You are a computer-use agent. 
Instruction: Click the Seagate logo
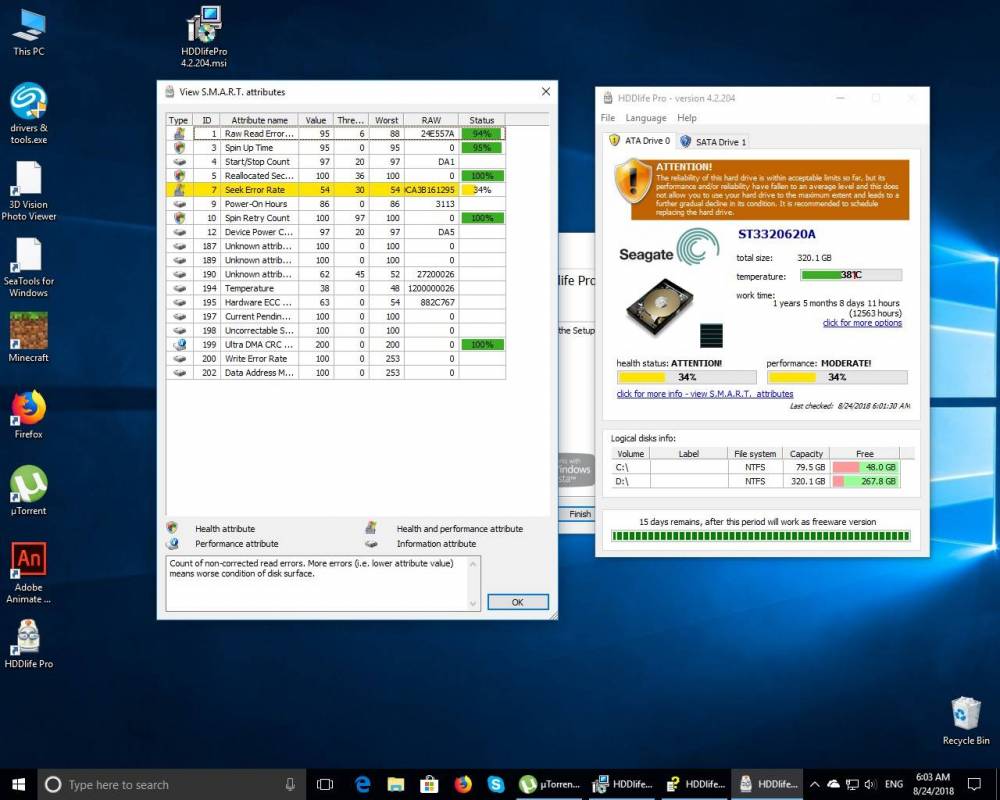(x=669, y=248)
